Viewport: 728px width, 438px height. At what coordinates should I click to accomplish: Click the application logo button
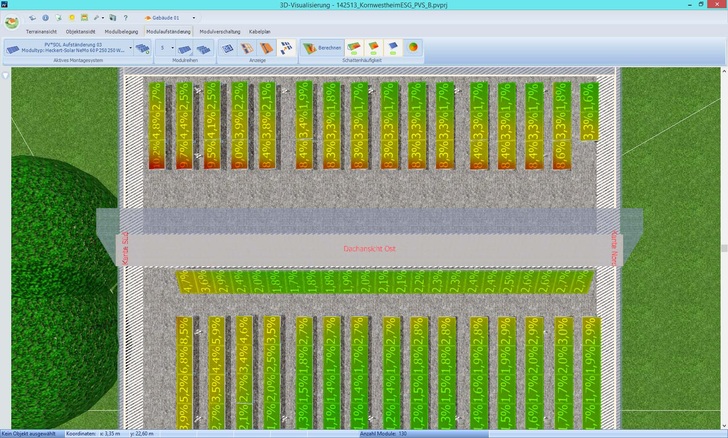(x=12, y=20)
